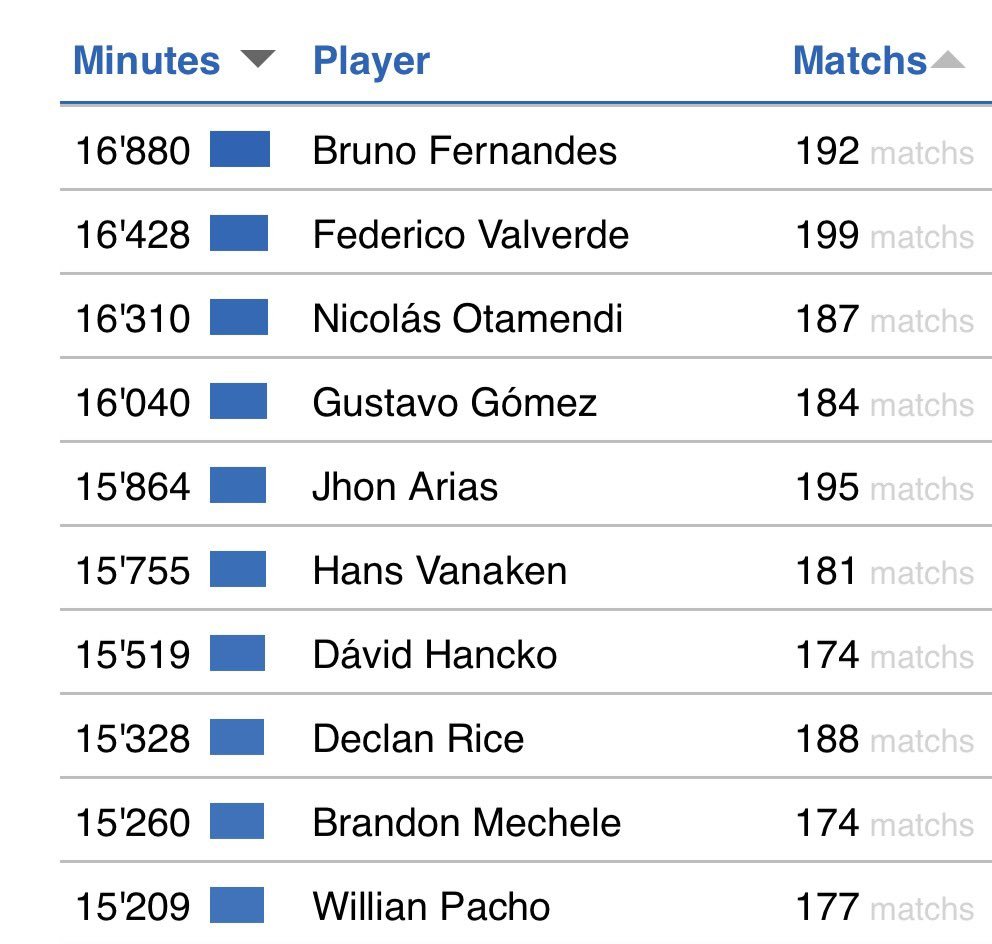Screen dimensions: 992x944
Task: Open Jhon Arias player entry
Action: pos(404,487)
